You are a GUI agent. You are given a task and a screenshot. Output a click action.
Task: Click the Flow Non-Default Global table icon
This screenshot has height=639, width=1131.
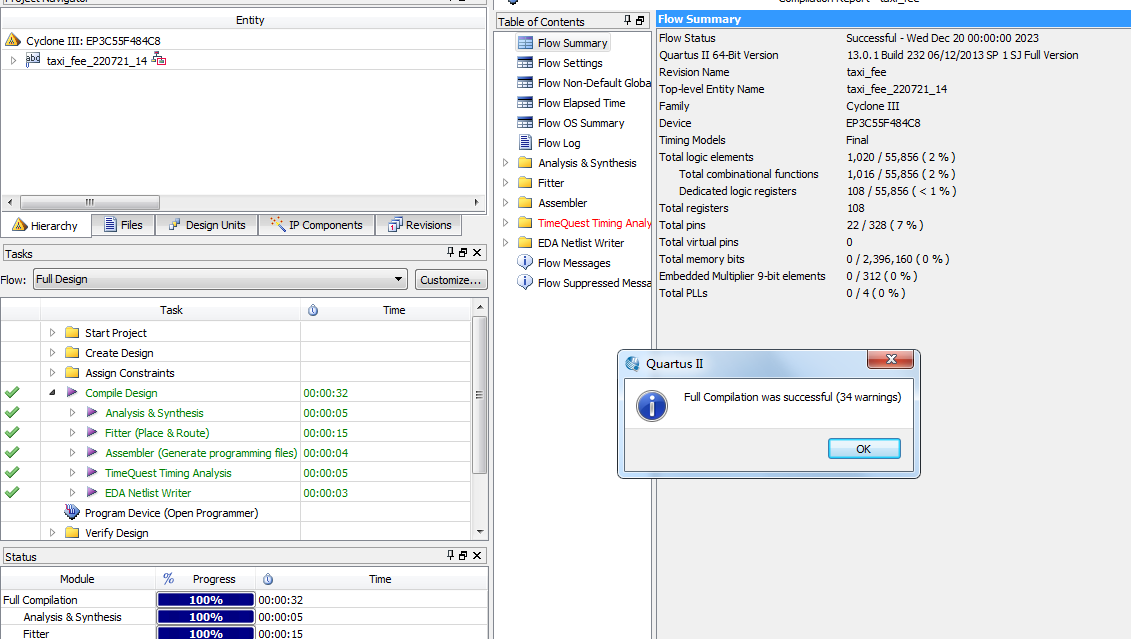point(525,83)
